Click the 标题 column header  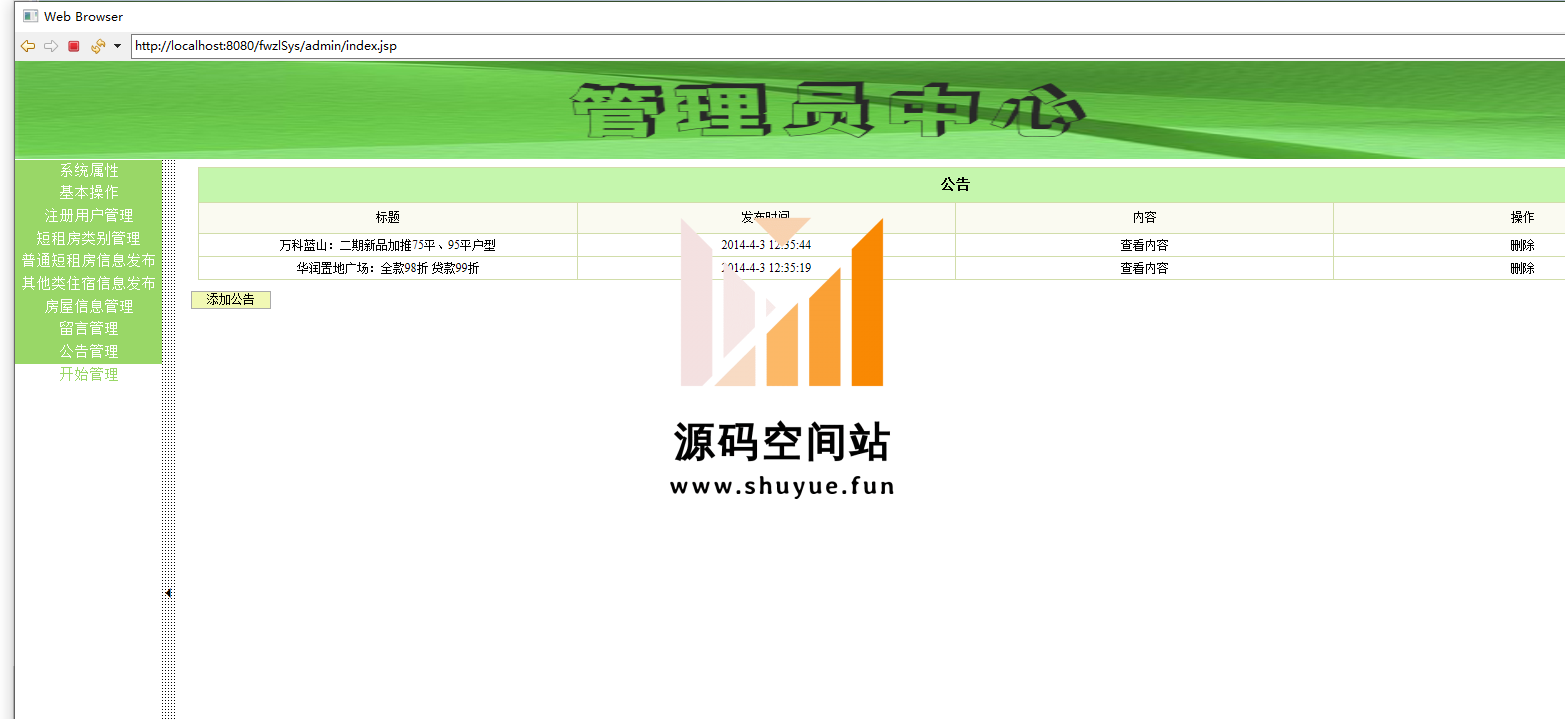[388, 218]
